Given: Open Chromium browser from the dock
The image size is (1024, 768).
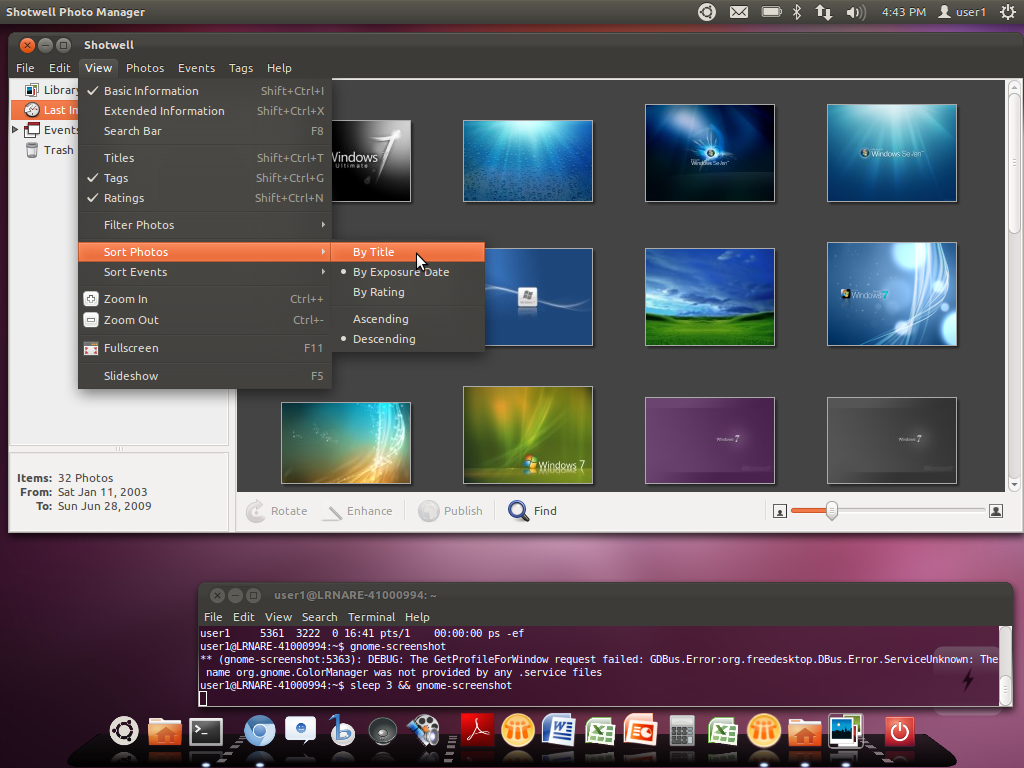Looking at the screenshot, I should click(x=259, y=731).
